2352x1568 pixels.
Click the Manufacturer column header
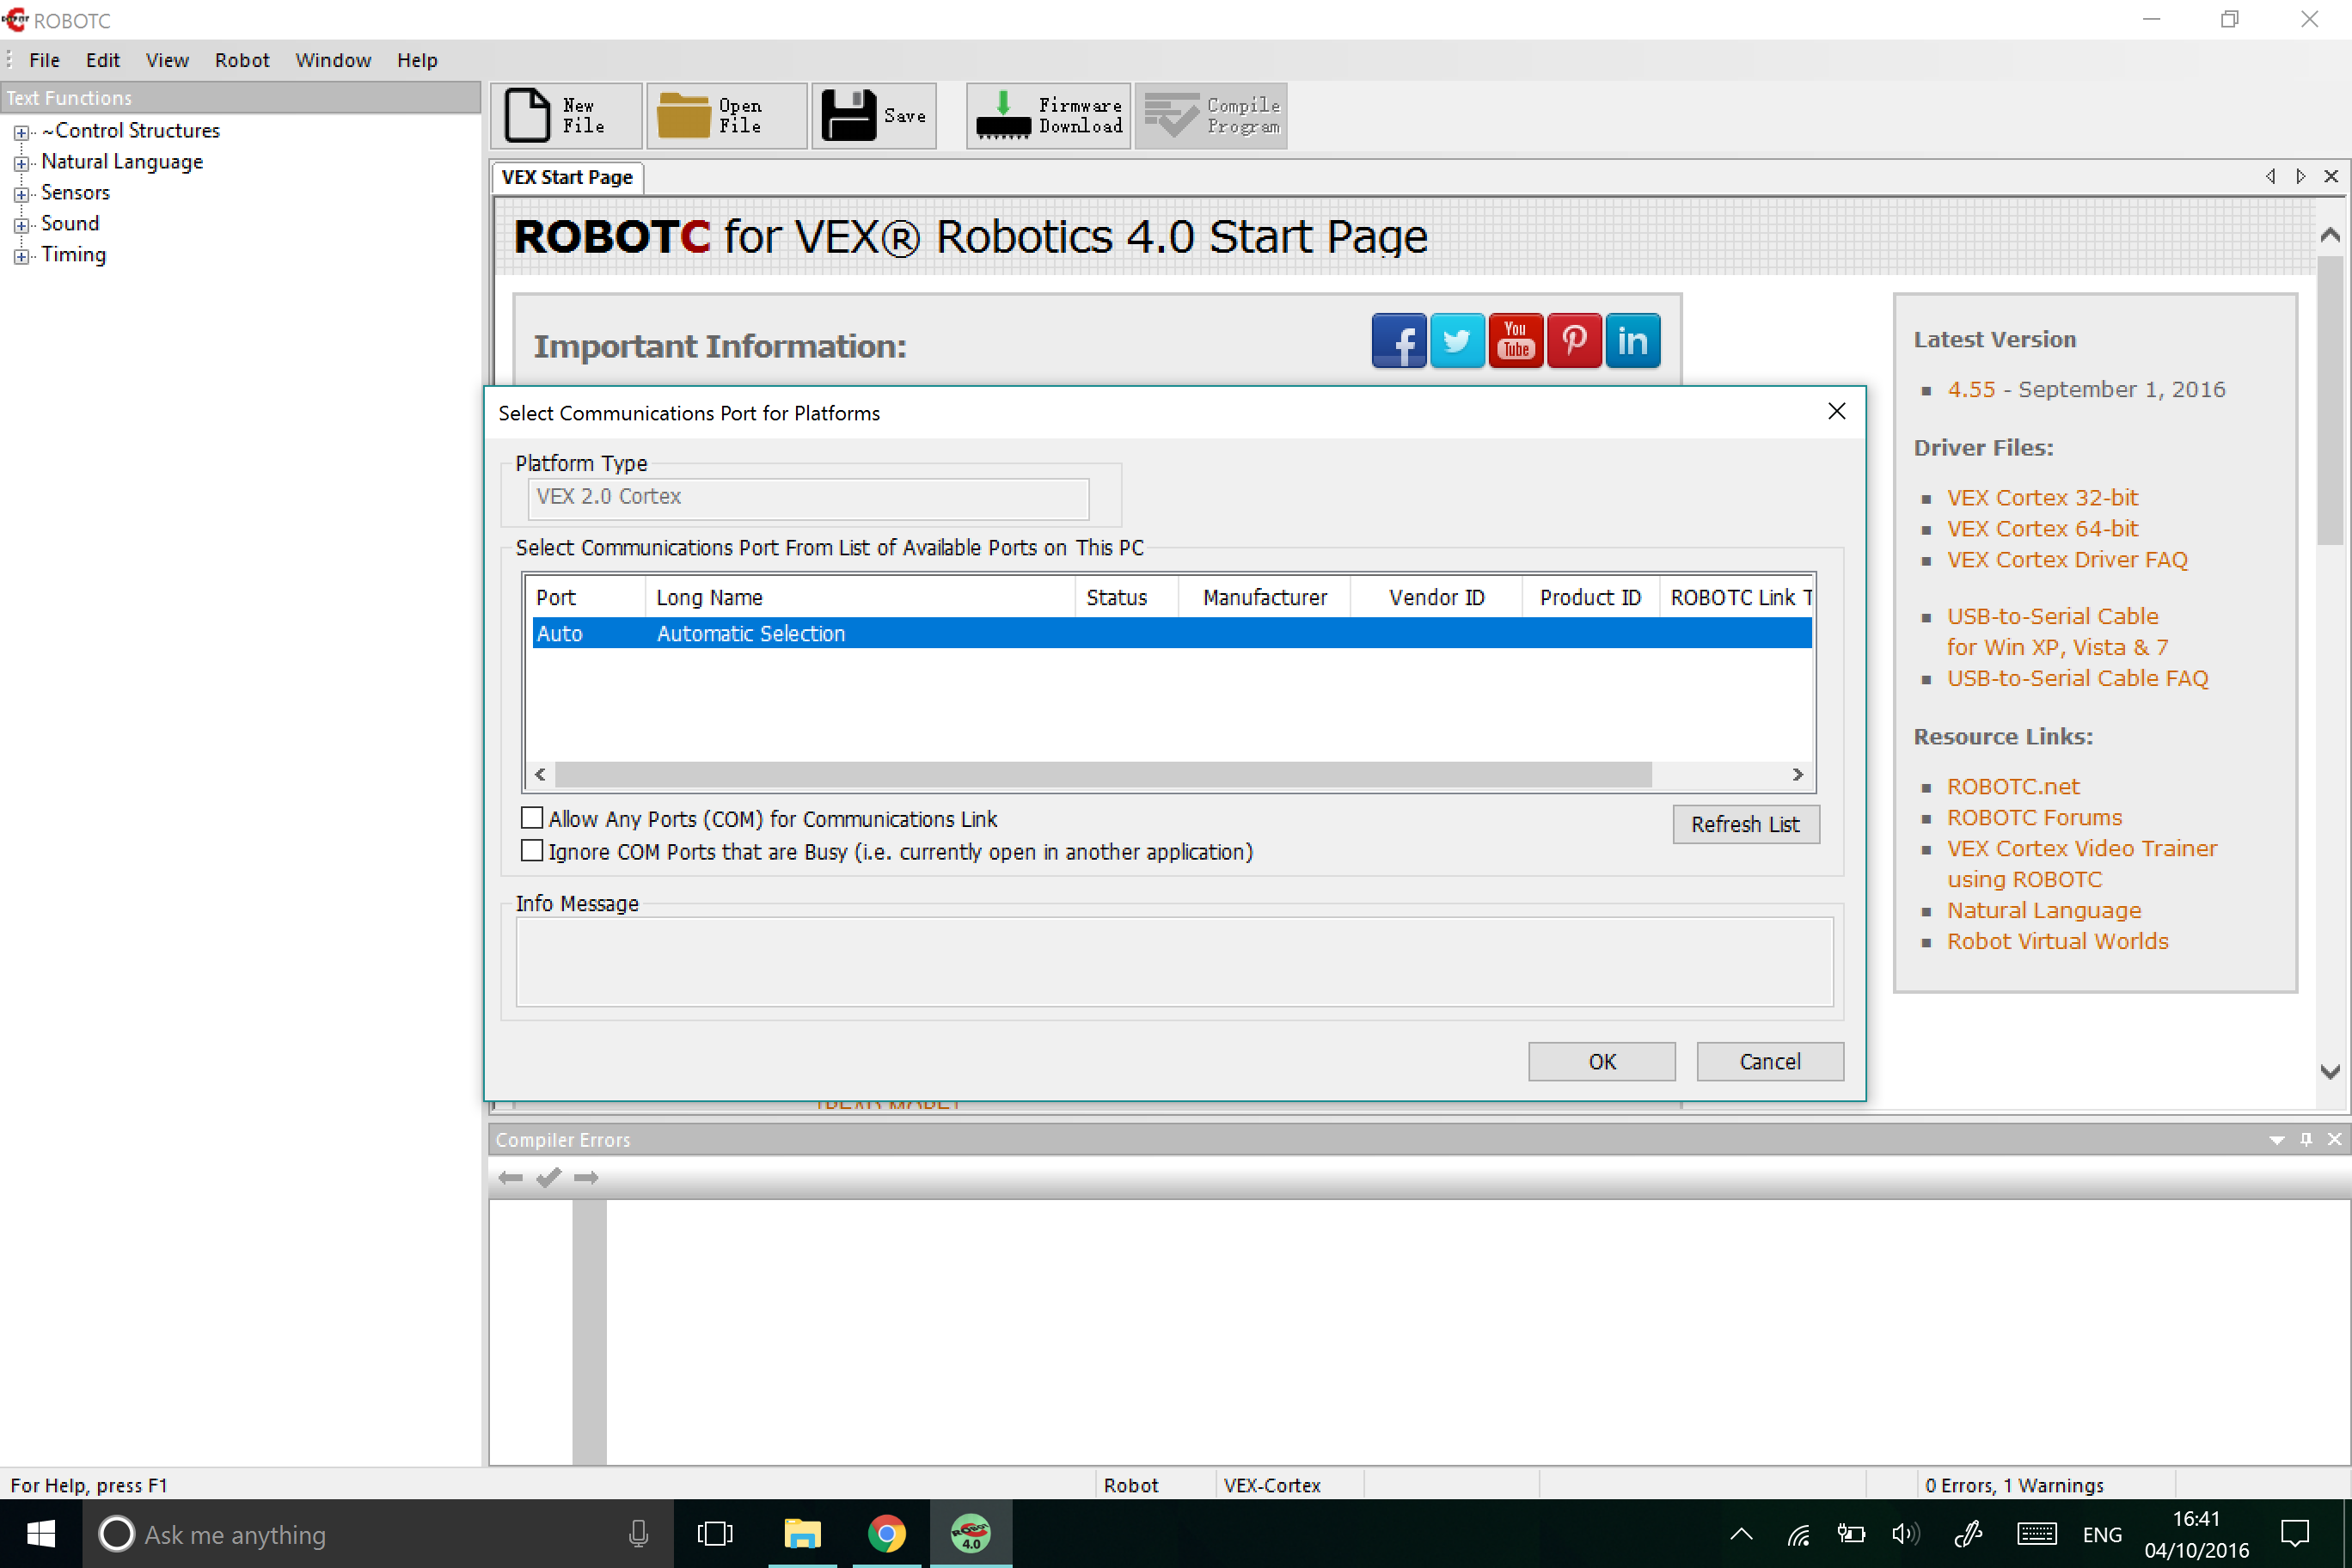1264,597
